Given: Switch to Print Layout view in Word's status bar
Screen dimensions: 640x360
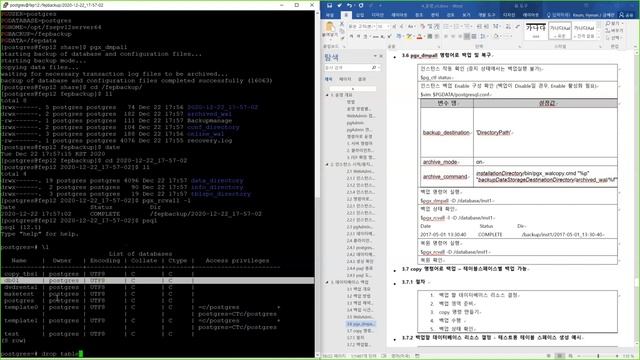Looking at the screenshot, I should pos(559,356).
